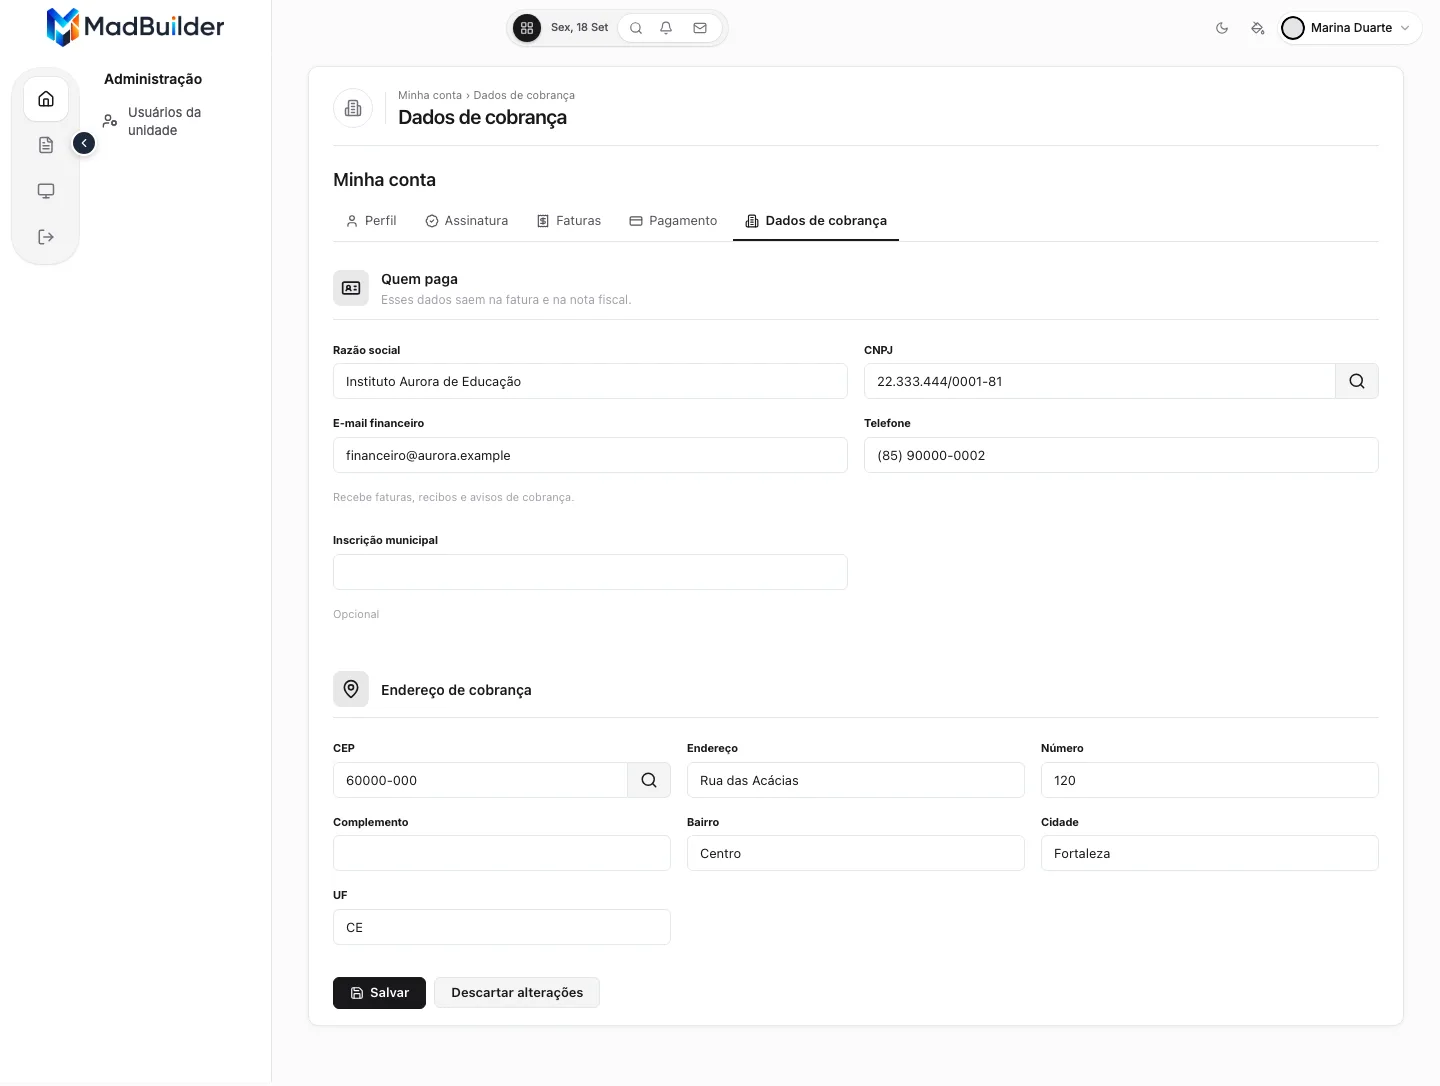Click the MadBuilder logo

(x=136, y=27)
